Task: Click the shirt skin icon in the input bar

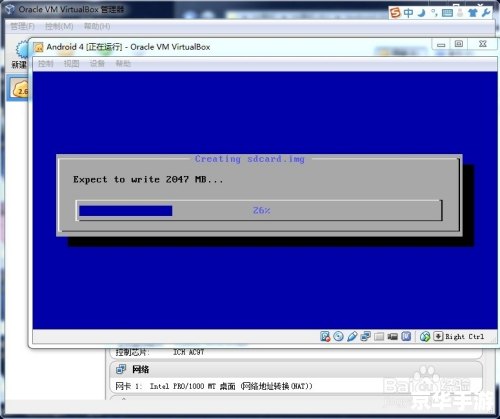Action: click(x=473, y=13)
